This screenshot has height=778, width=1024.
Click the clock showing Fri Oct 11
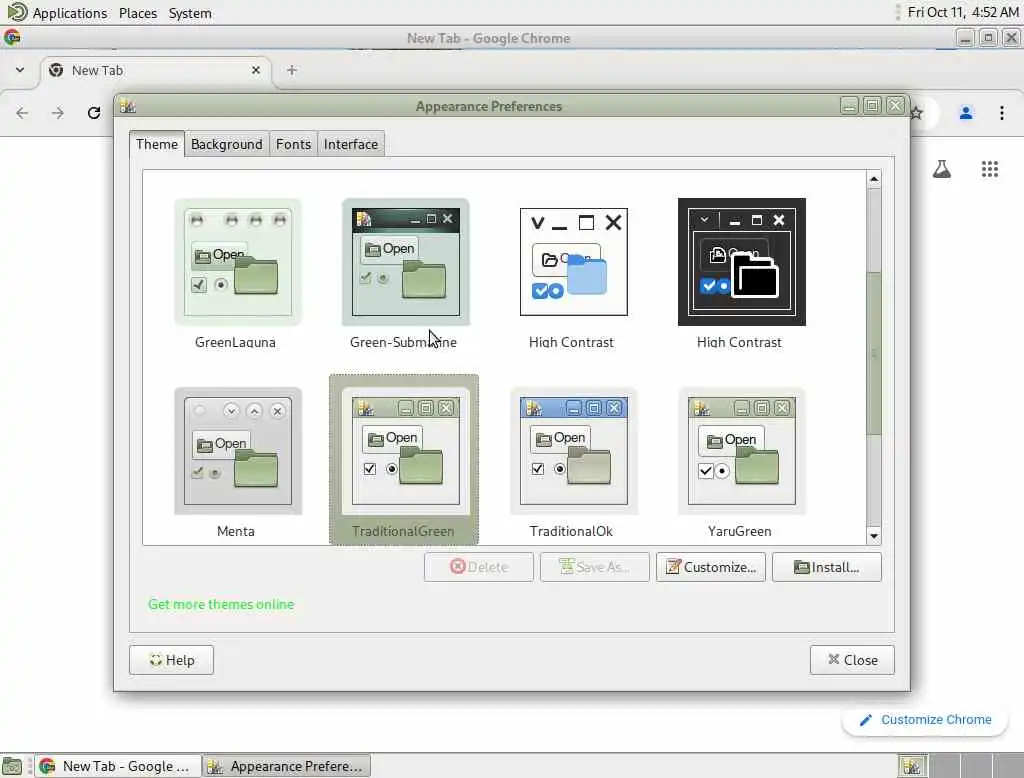point(963,12)
